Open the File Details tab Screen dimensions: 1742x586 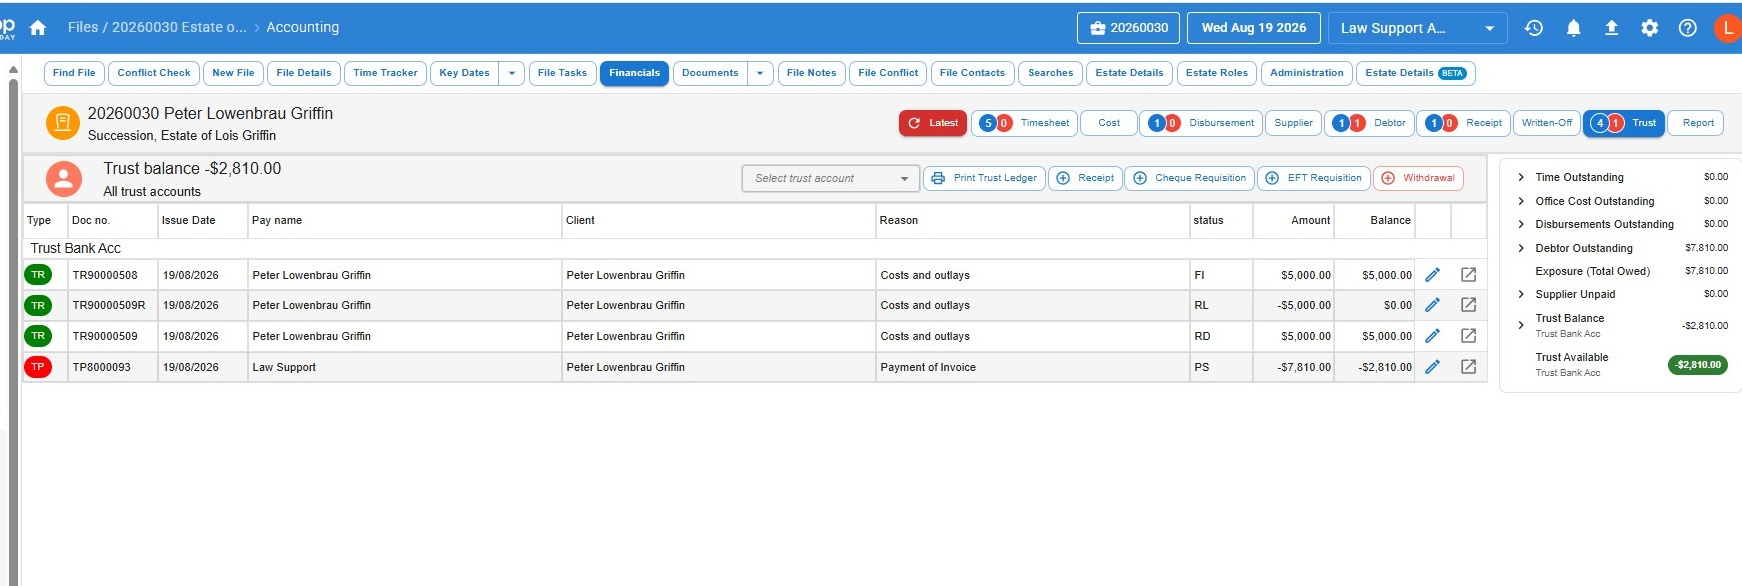[304, 73]
